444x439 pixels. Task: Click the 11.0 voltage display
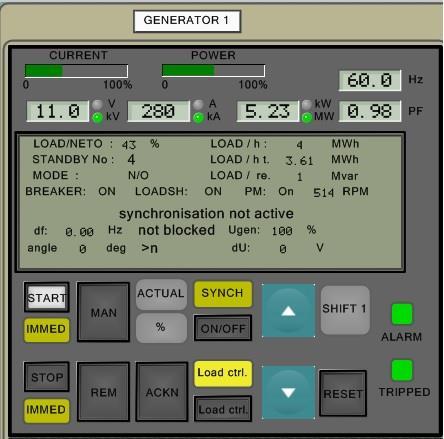[x=58, y=111]
